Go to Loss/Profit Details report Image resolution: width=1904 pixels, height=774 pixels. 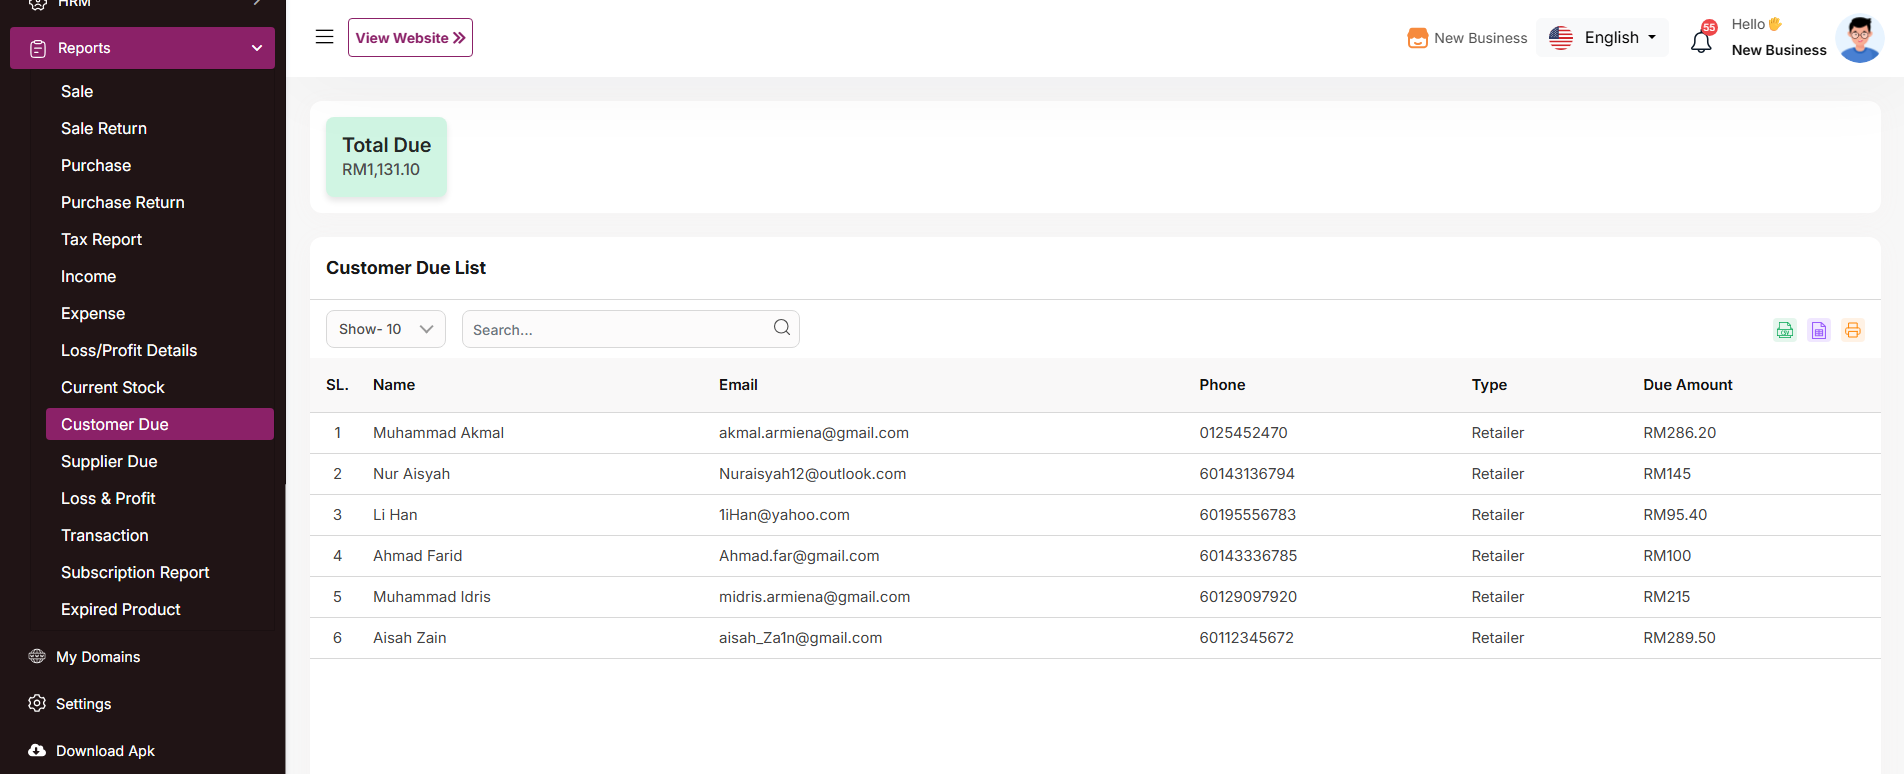click(129, 350)
